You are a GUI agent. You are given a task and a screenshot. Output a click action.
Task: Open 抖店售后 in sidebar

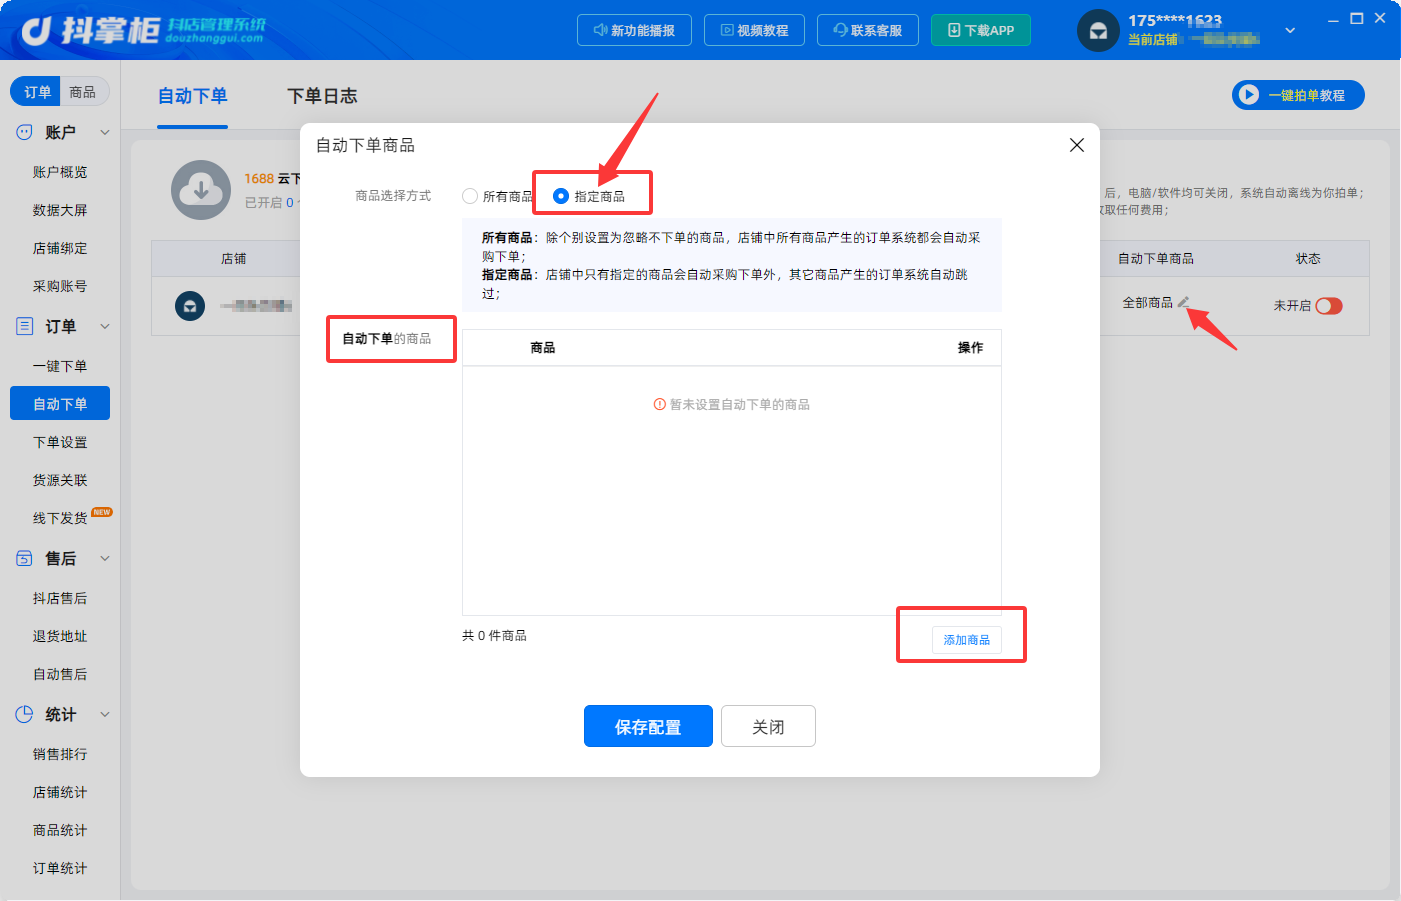60,598
